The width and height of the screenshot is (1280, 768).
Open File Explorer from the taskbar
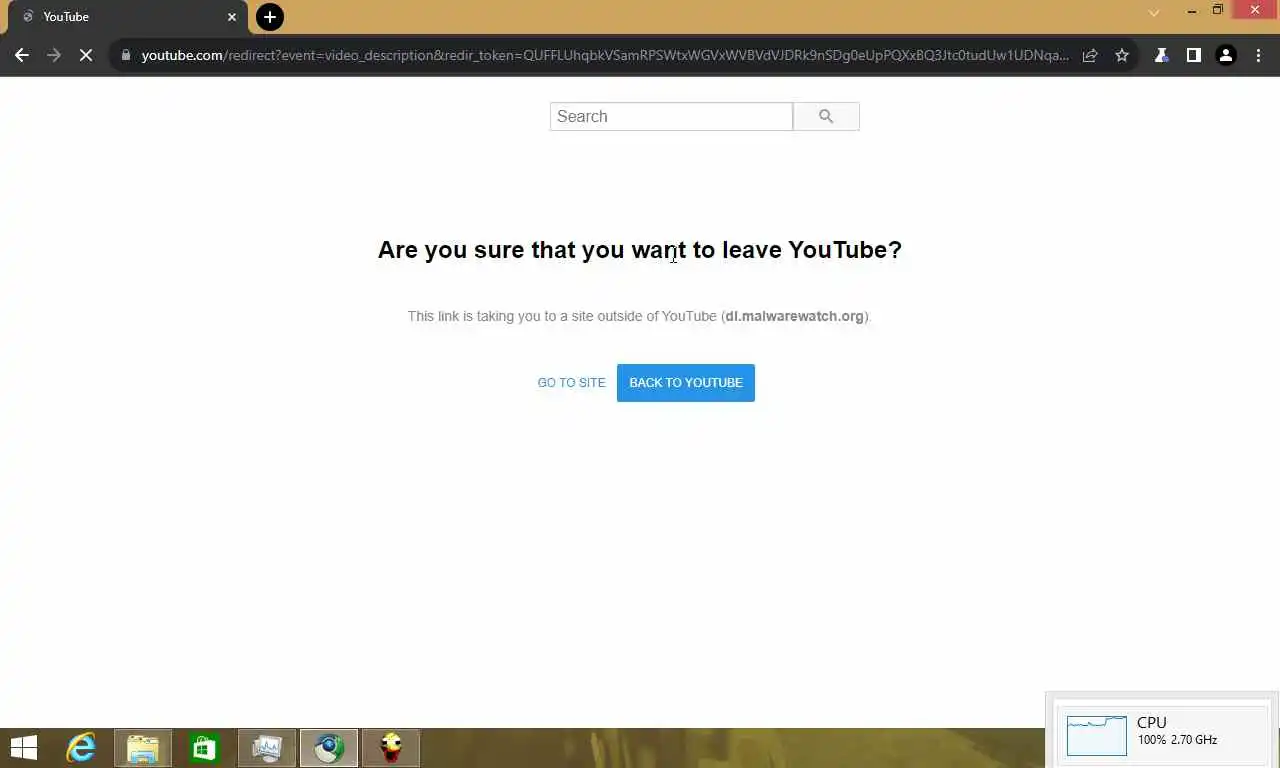pyautogui.click(x=143, y=748)
